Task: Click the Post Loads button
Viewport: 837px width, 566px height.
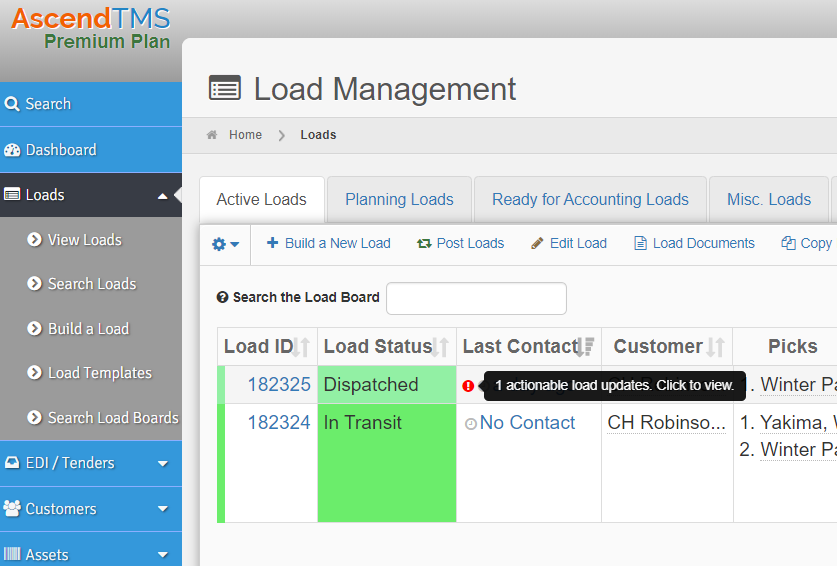Action: point(460,243)
